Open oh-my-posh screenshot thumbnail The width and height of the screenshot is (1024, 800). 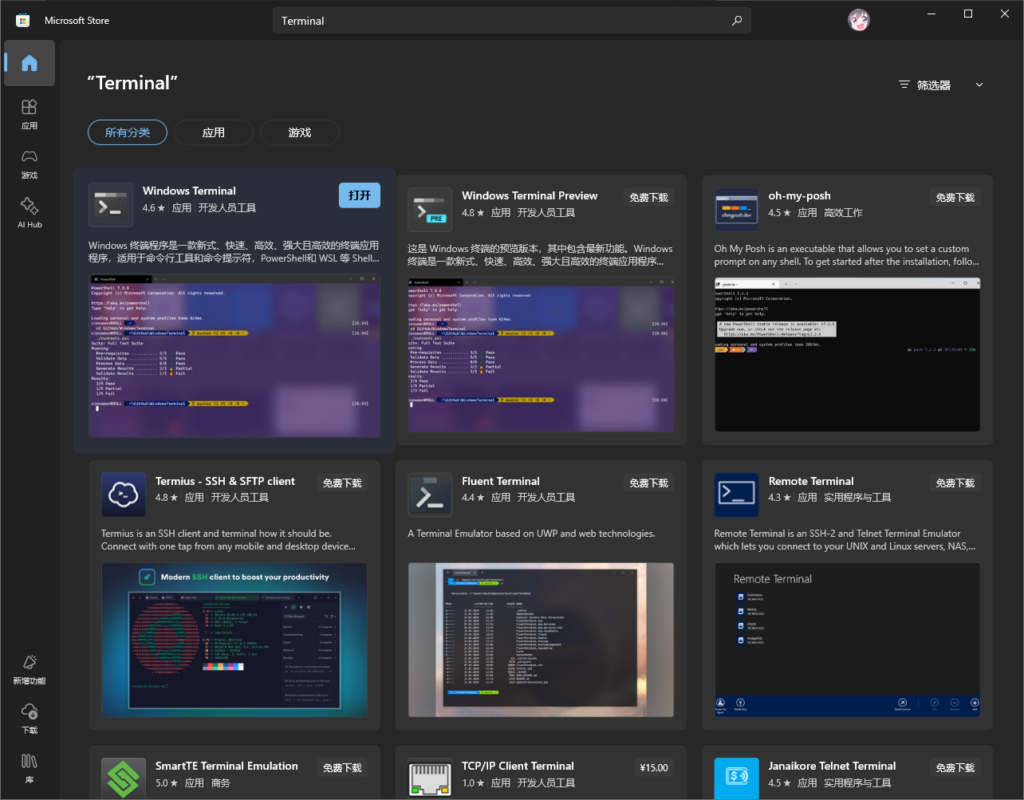[847, 355]
